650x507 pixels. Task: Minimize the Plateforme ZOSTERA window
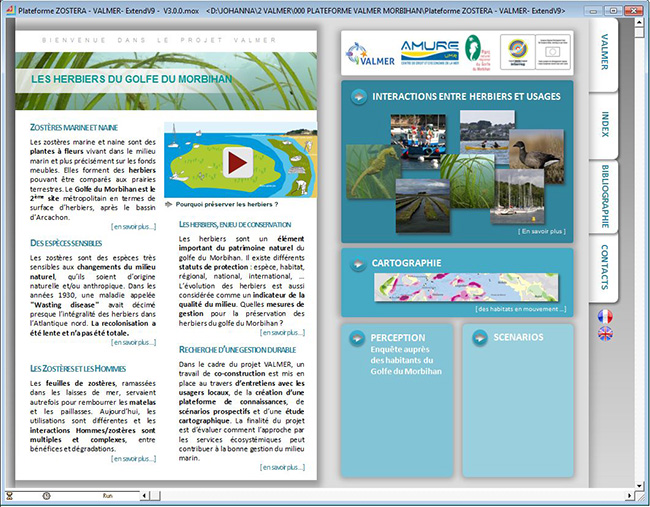coord(593,10)
